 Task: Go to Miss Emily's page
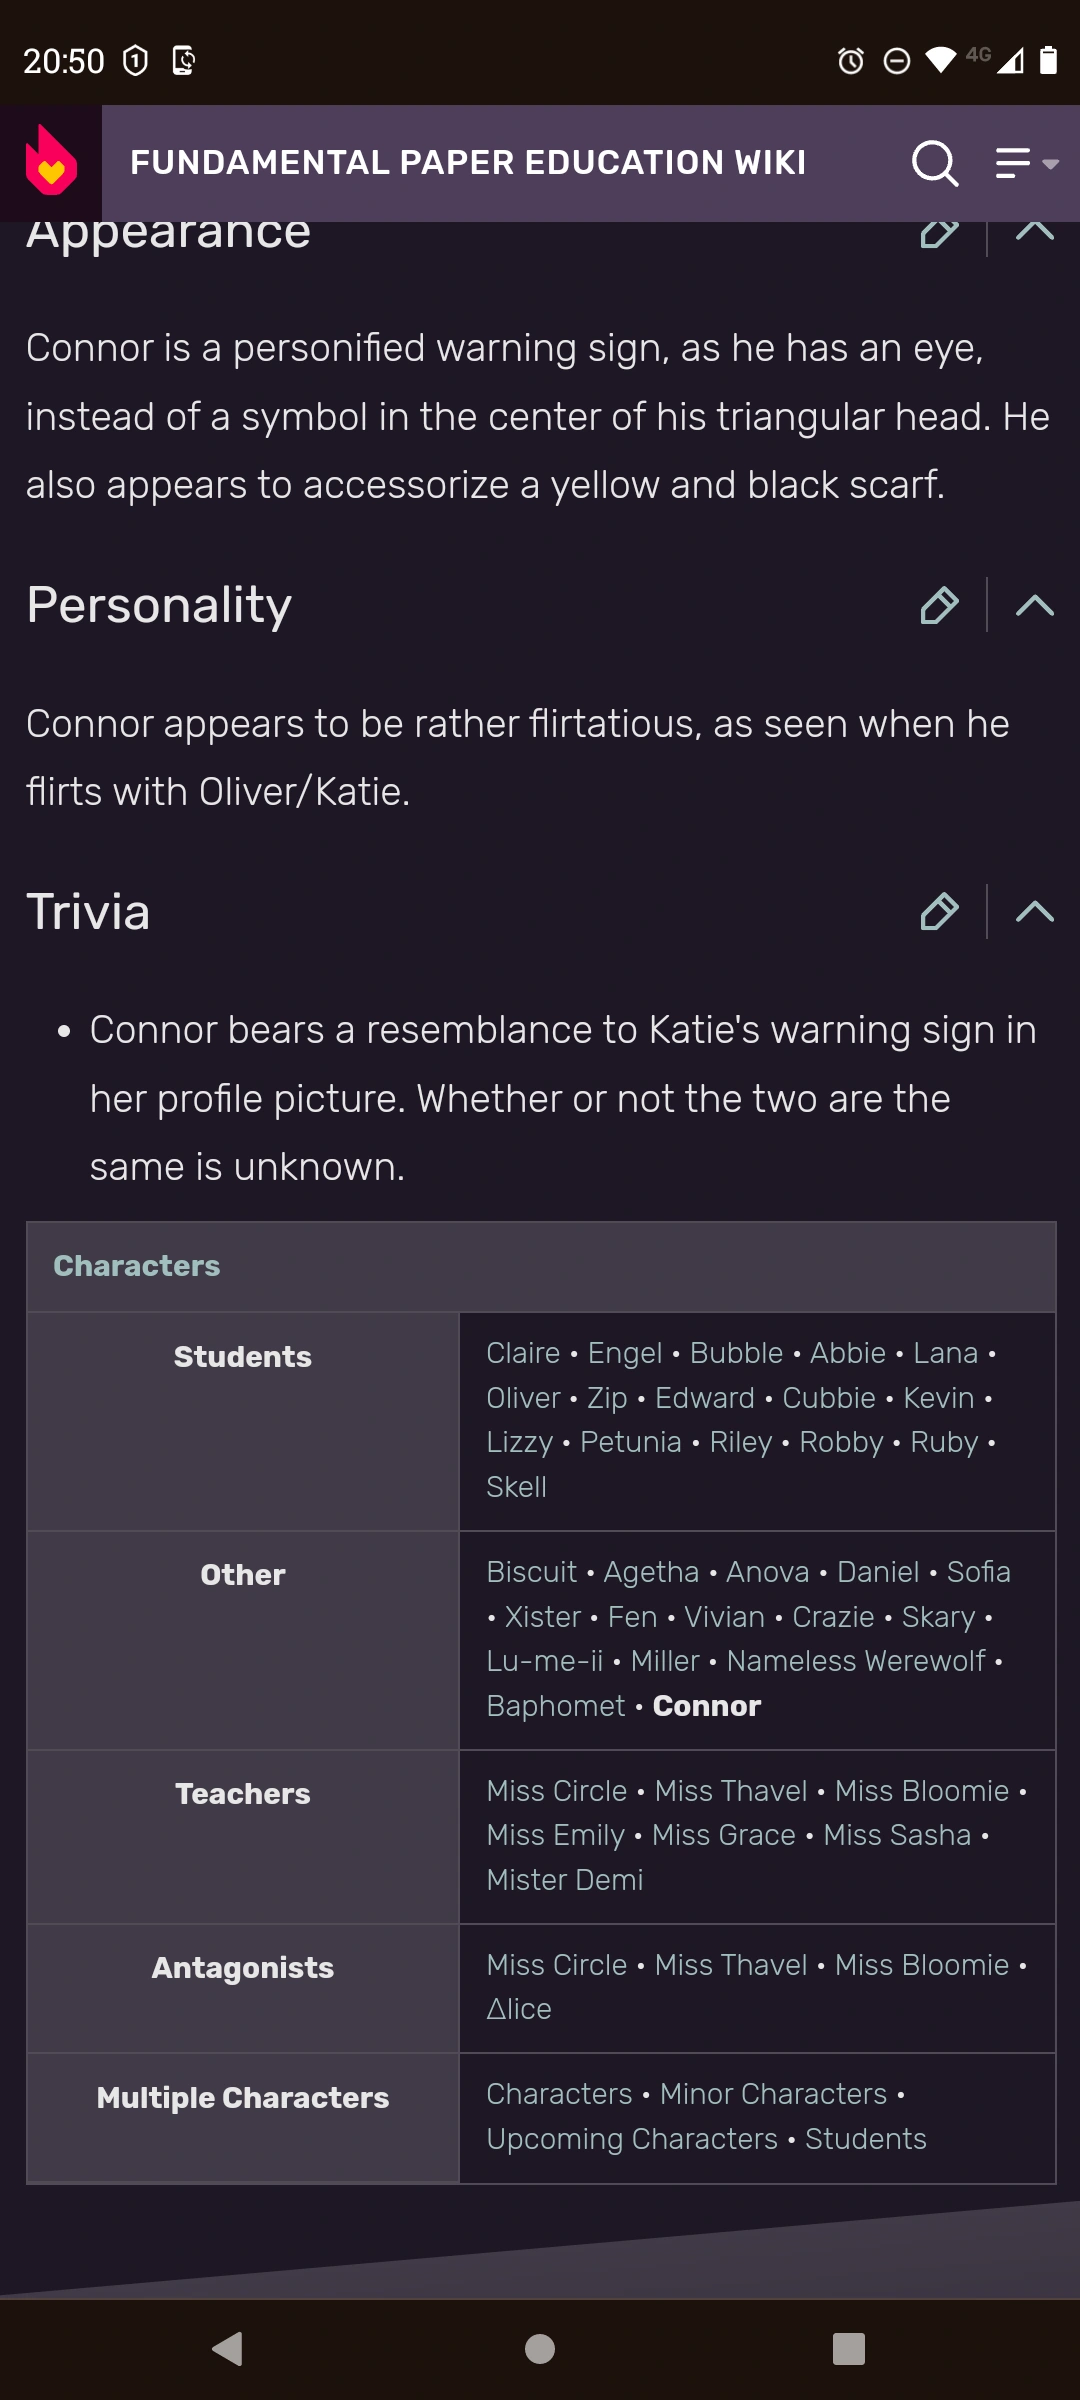point(555,1835)
